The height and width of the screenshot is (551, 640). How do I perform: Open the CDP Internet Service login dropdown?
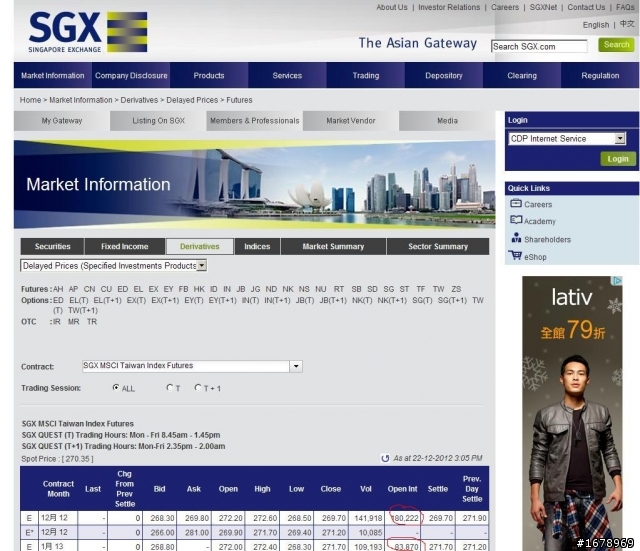(567, 139)
